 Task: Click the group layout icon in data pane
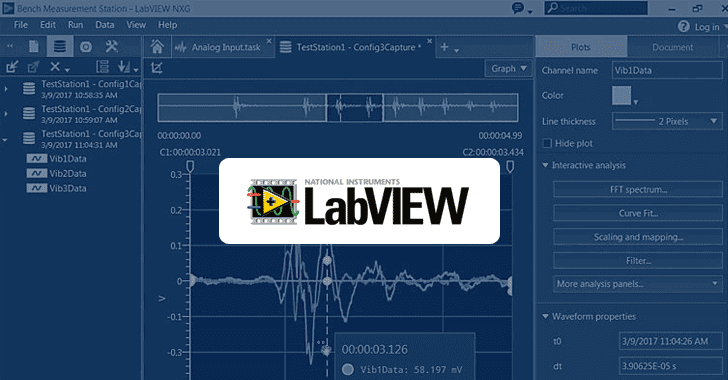[x=102, y=67]
